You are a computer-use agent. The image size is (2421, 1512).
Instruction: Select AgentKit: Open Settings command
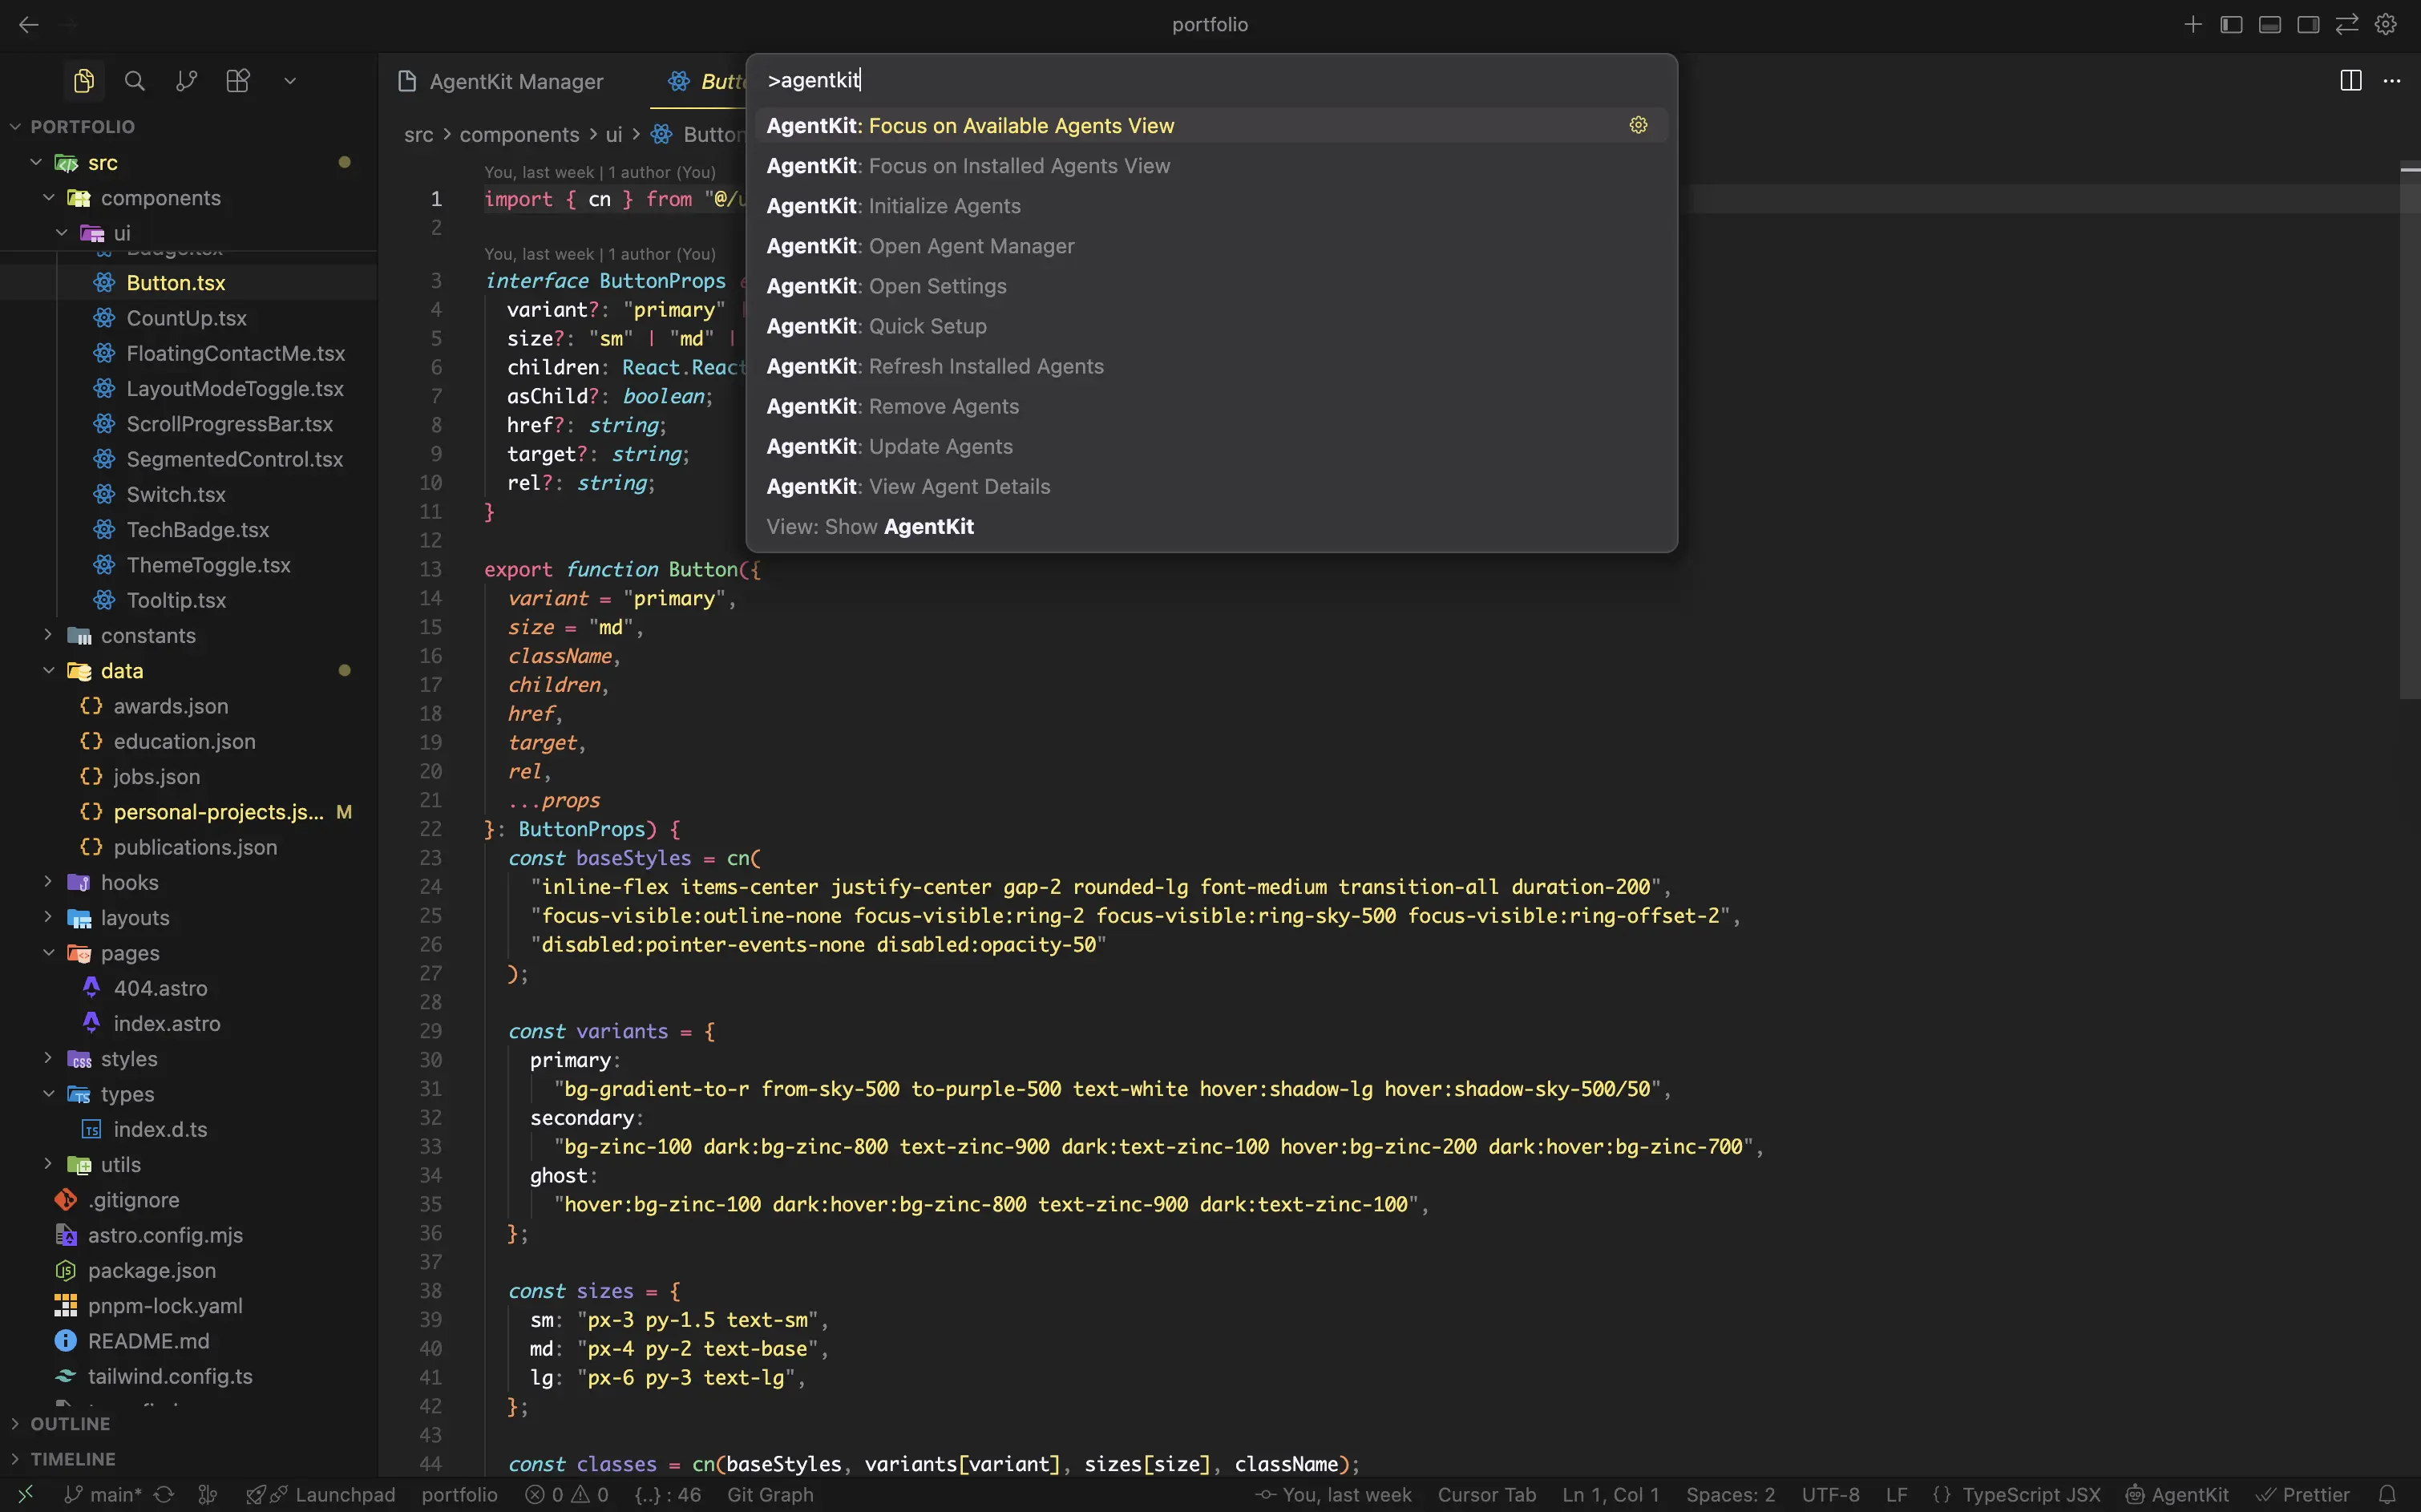1211,286
